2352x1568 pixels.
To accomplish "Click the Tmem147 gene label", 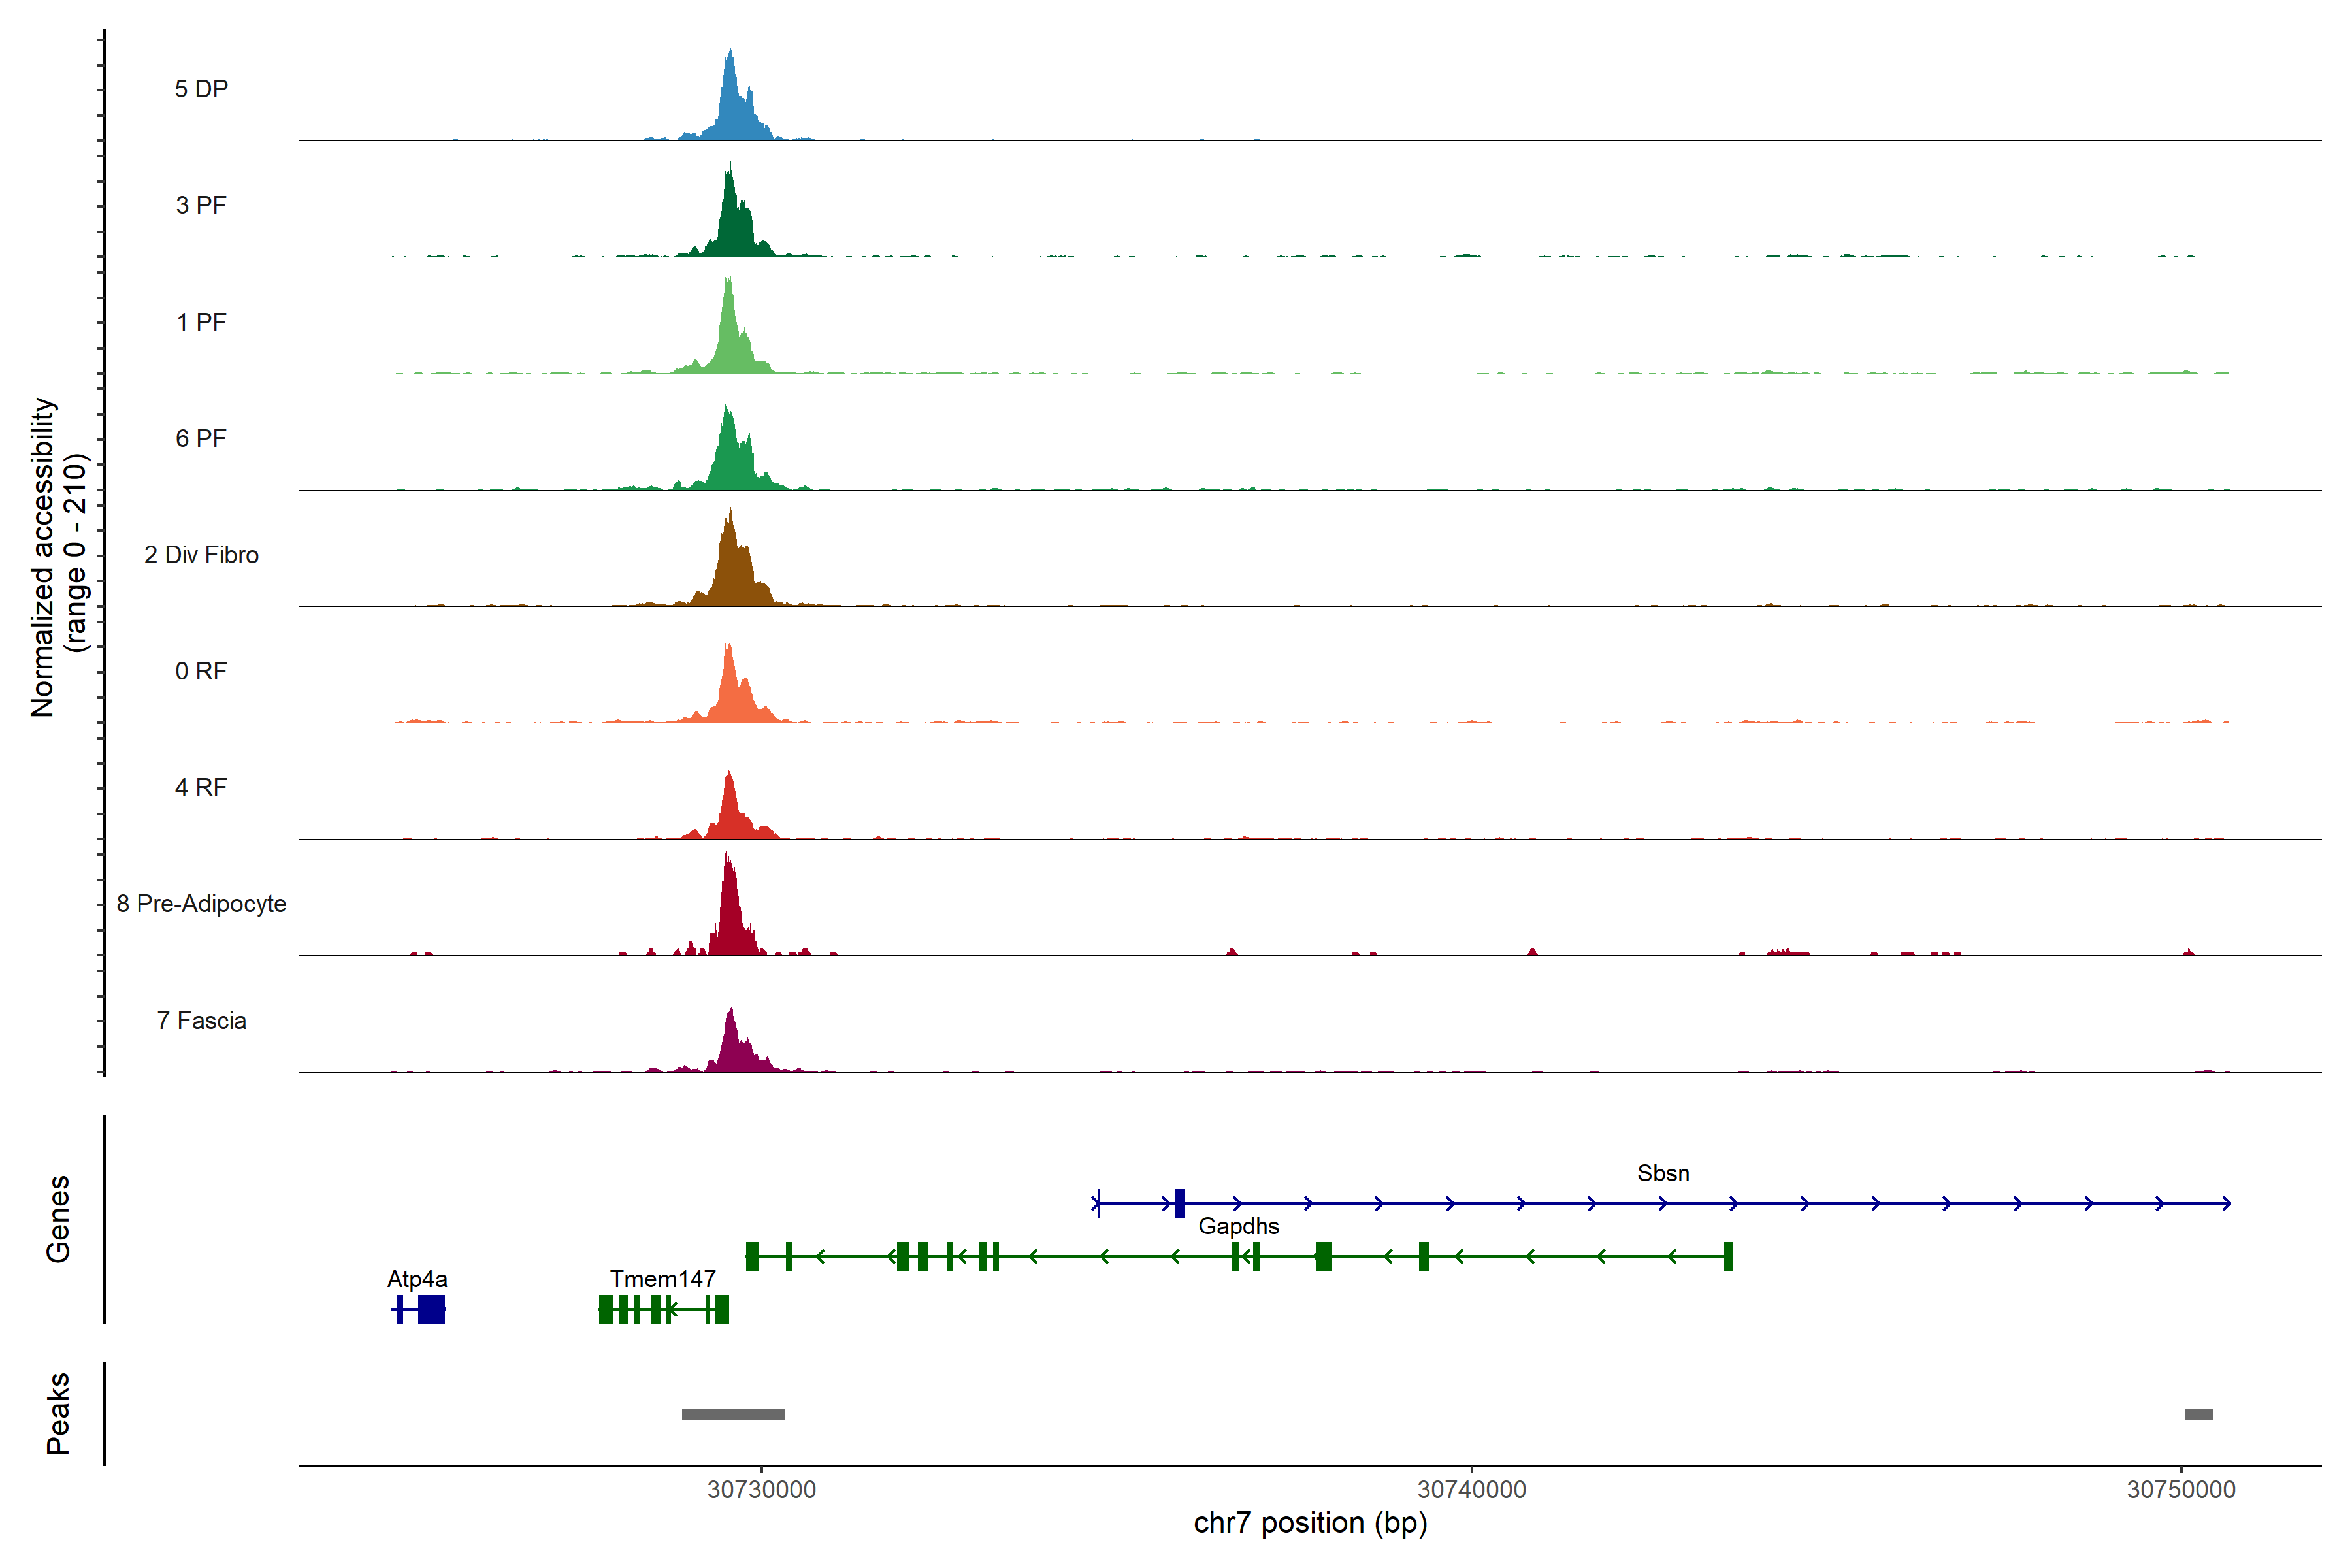I will 663,1279.
